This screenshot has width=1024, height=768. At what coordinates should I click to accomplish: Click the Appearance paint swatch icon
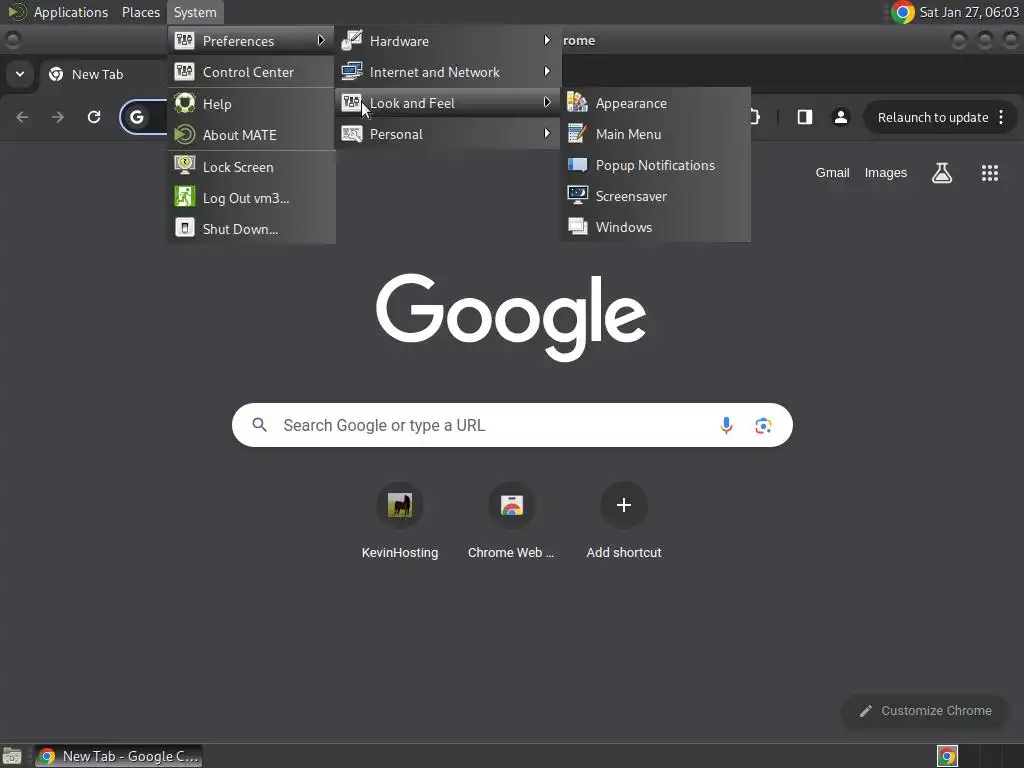pos(577,103)
